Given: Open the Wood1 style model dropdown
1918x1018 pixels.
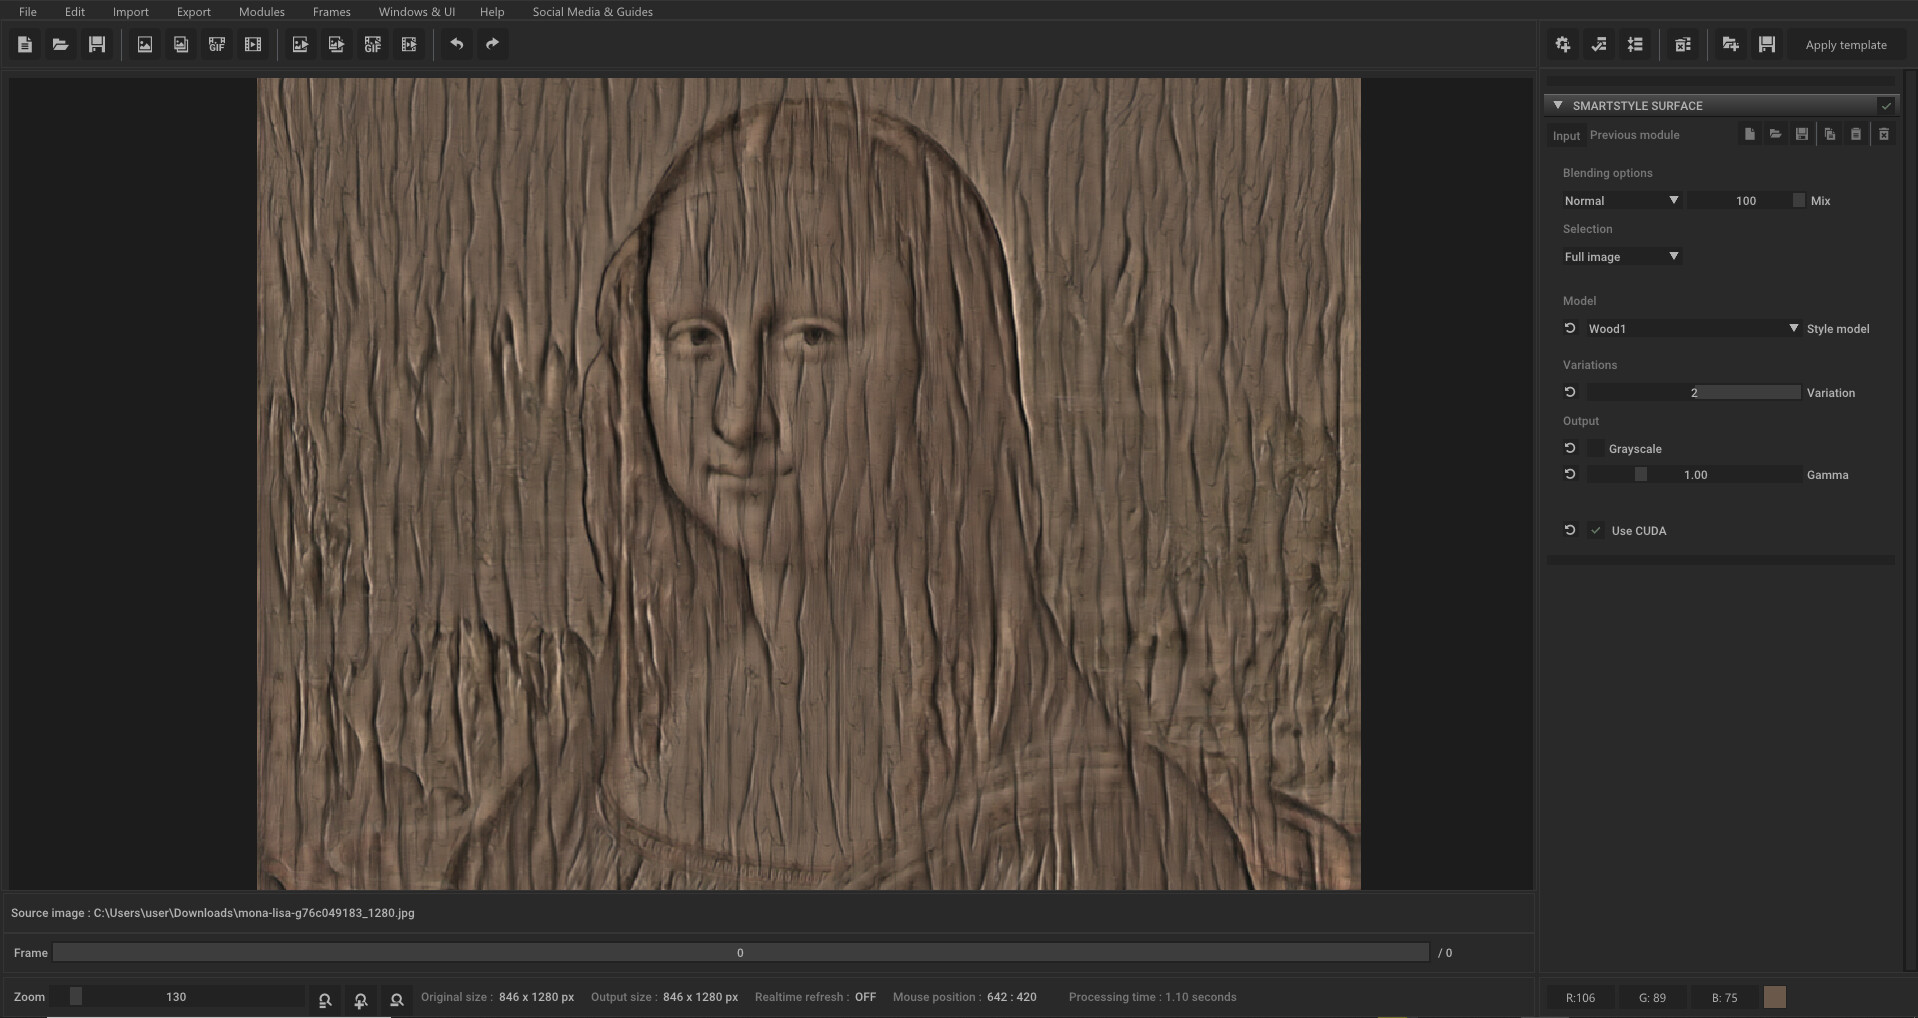Looking at the screenshot, I should [1690, 328].
